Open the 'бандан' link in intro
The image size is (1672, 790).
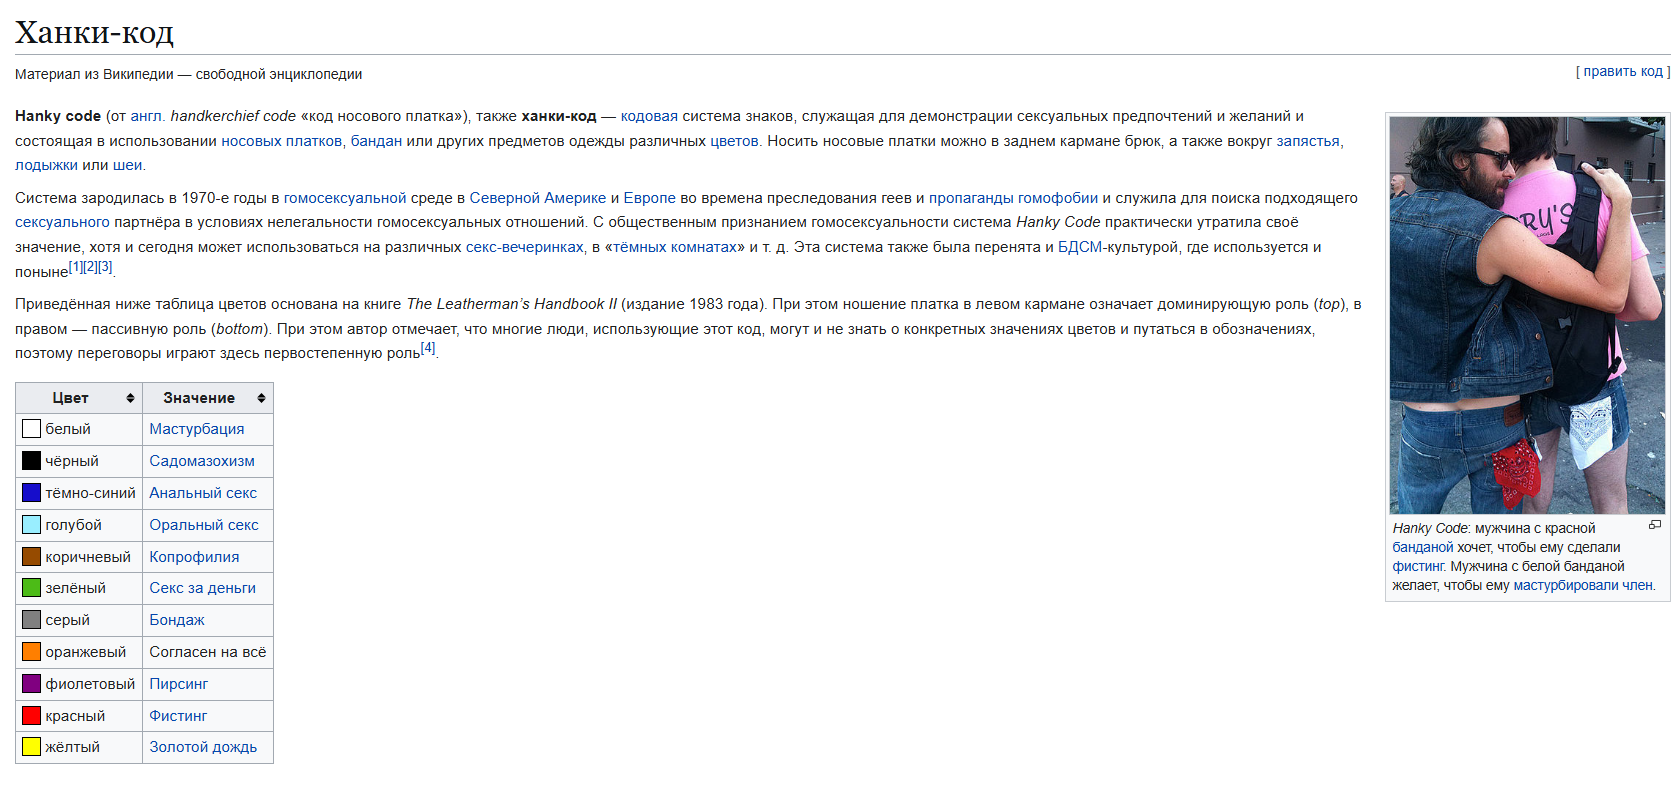click(376, 141)
